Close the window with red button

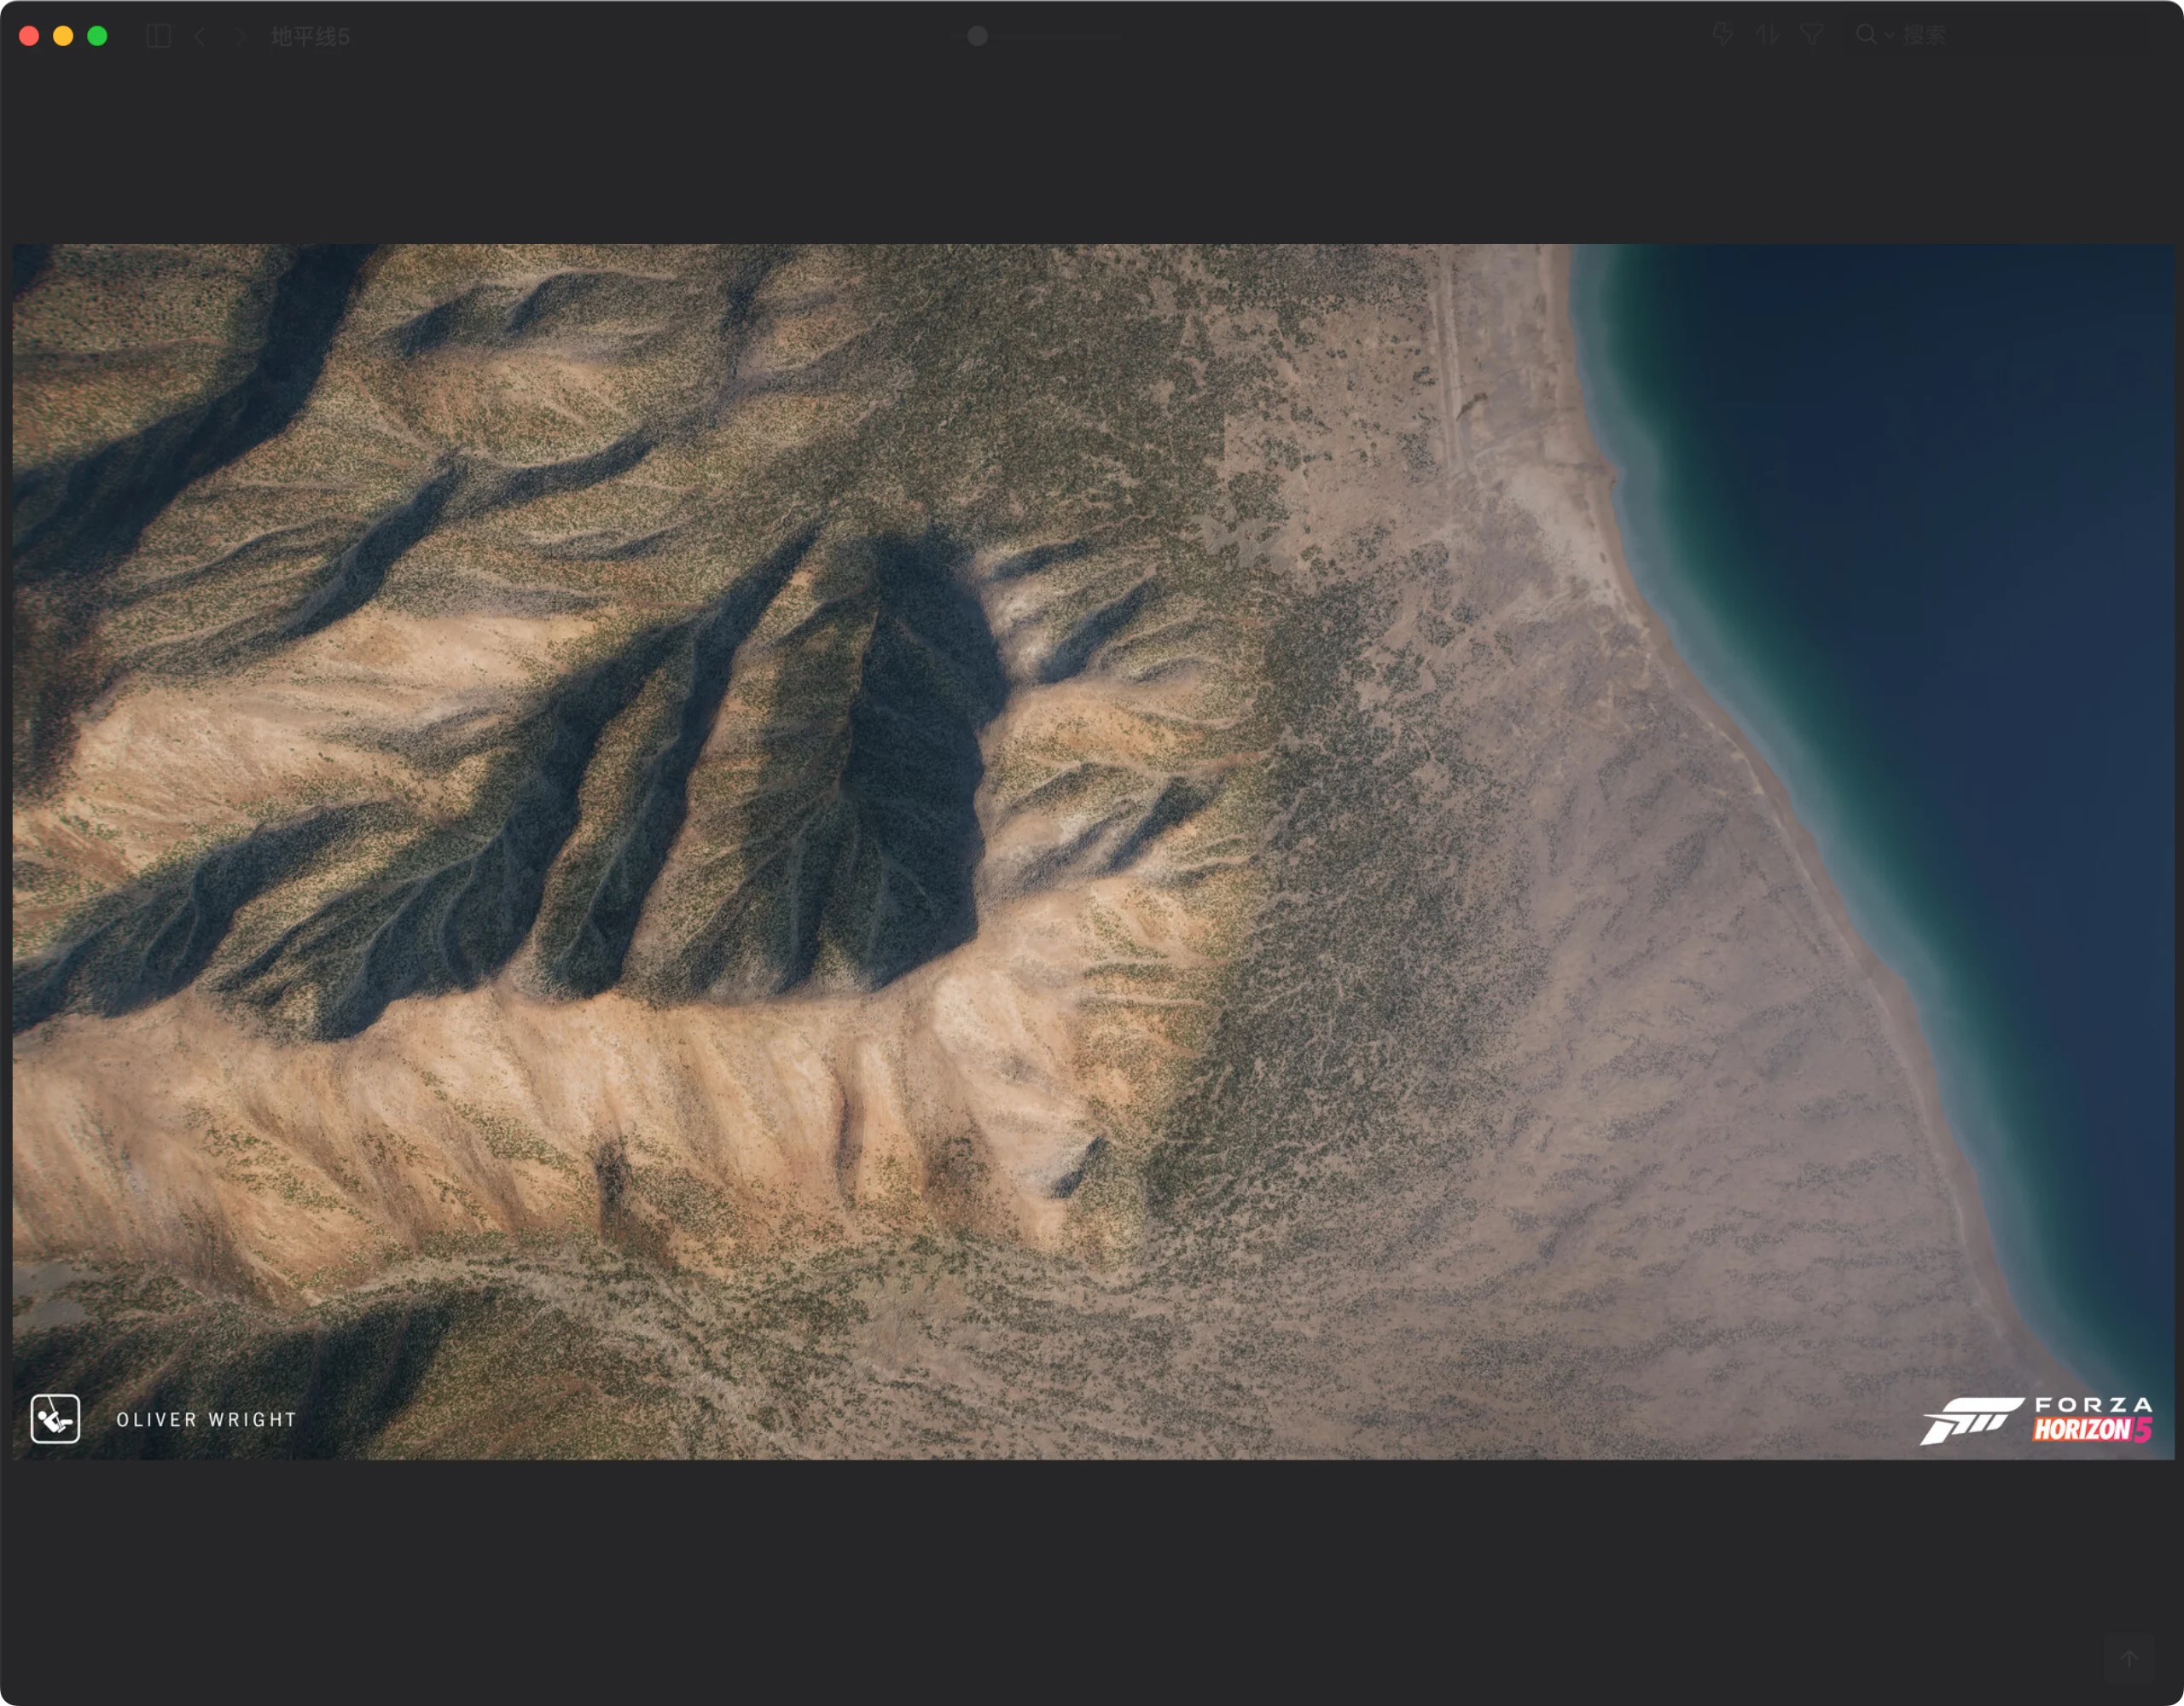click(x=29, y=36)
